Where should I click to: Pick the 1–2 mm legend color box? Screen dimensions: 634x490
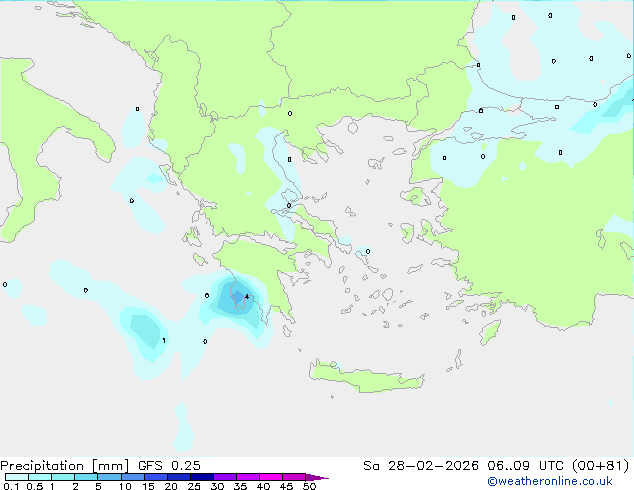pyautogui.click(x=63, y=477)
